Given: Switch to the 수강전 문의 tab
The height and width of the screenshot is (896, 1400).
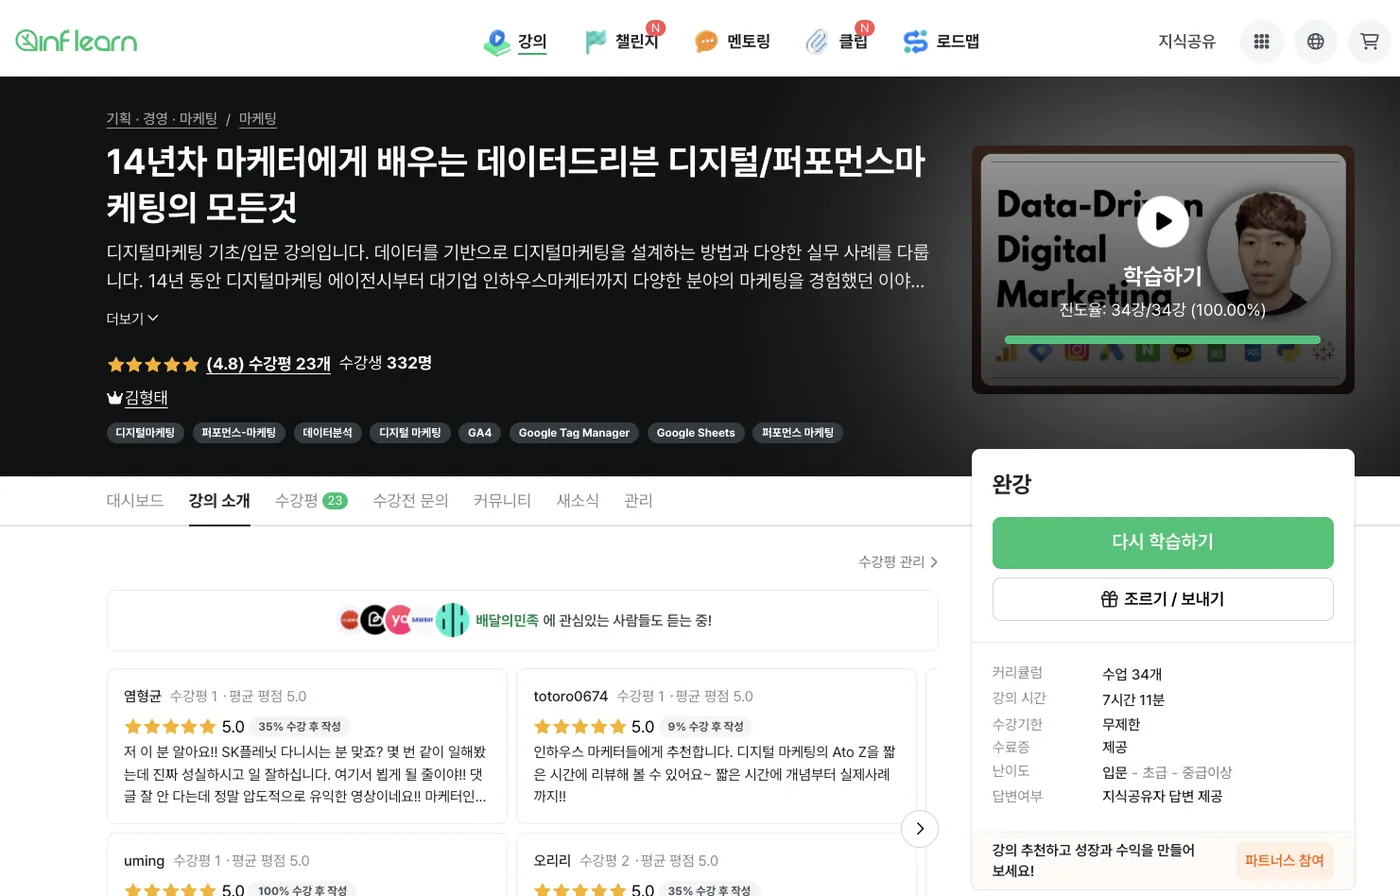Looking at the screenshot, I should point(410,500).
